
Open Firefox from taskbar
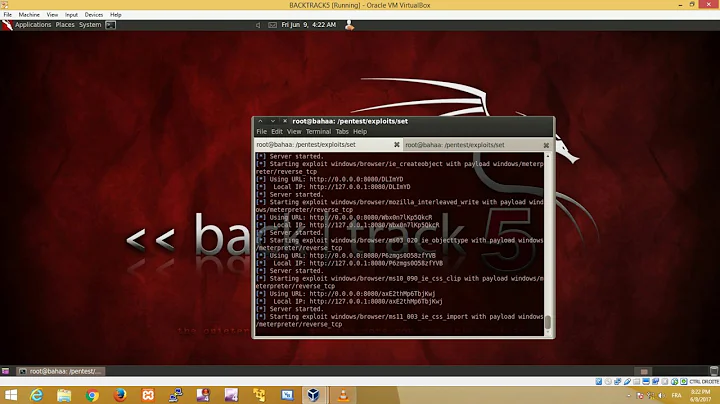(x=120, y=395)
